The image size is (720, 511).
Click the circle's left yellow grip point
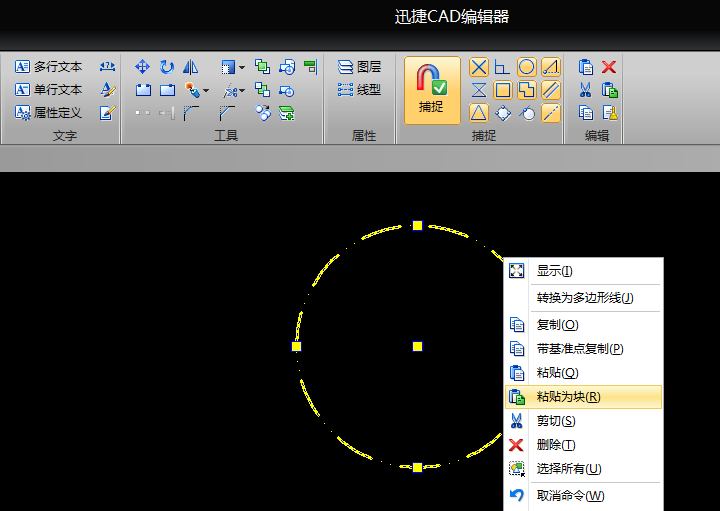pyautogui.click(x=296, y=346)
